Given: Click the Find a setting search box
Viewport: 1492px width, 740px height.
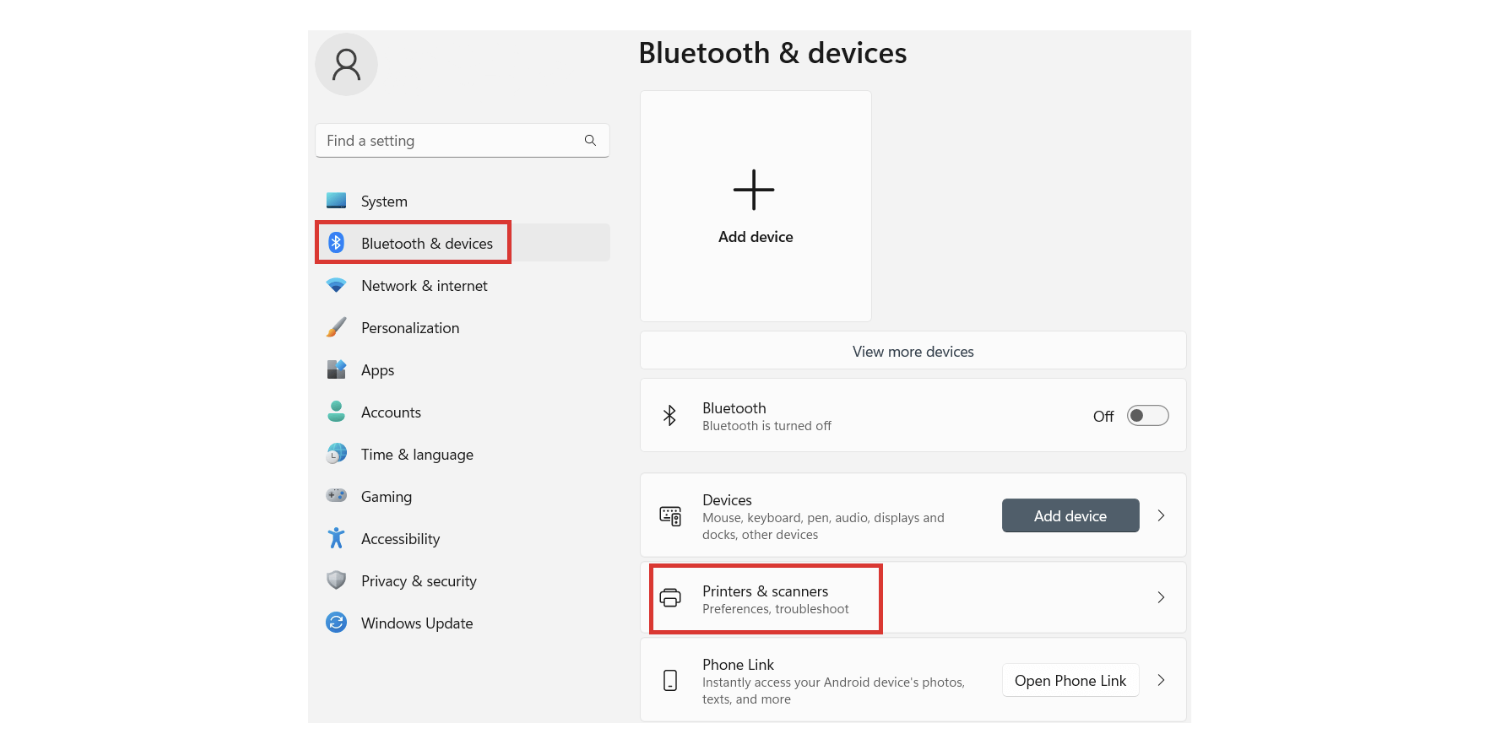Looking at the screenshot, I should point(450,141).
